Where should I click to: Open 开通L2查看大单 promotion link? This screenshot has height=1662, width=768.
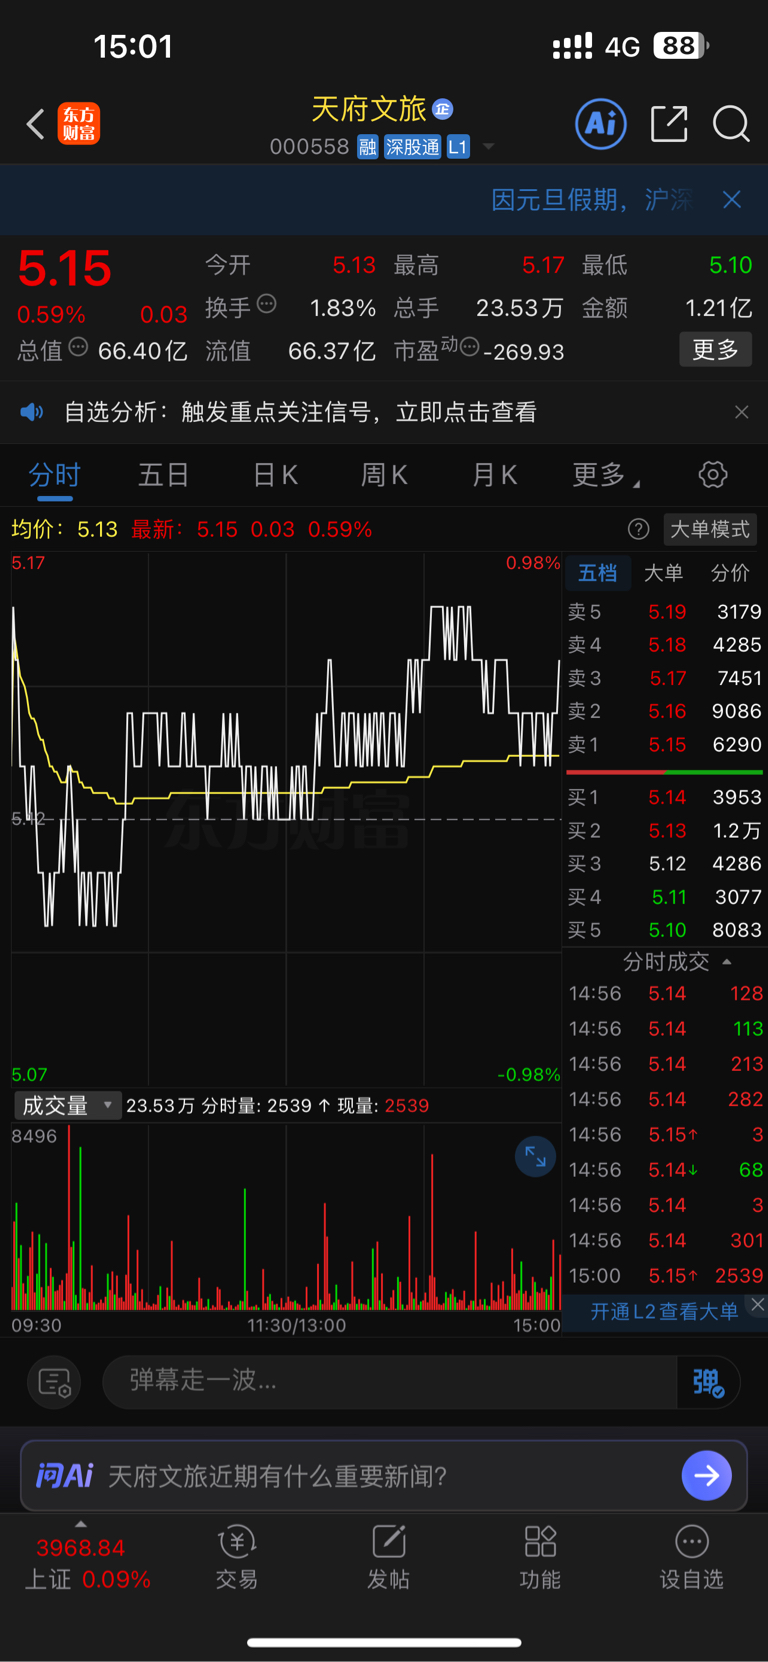pos(664,1311)
